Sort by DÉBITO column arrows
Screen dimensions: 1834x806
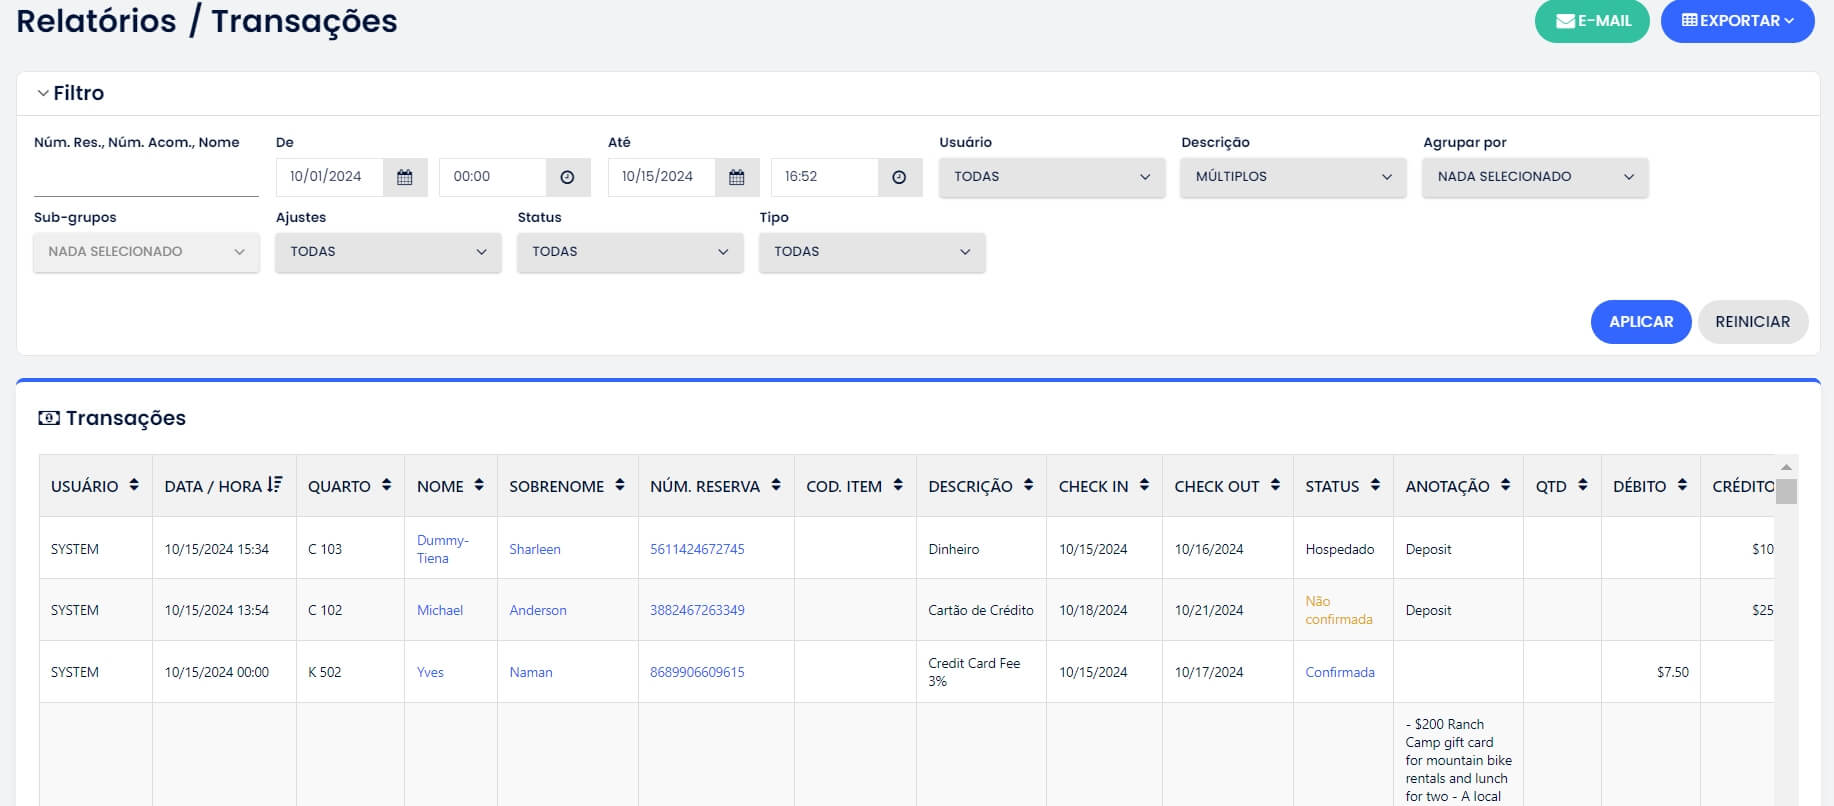1682,485
